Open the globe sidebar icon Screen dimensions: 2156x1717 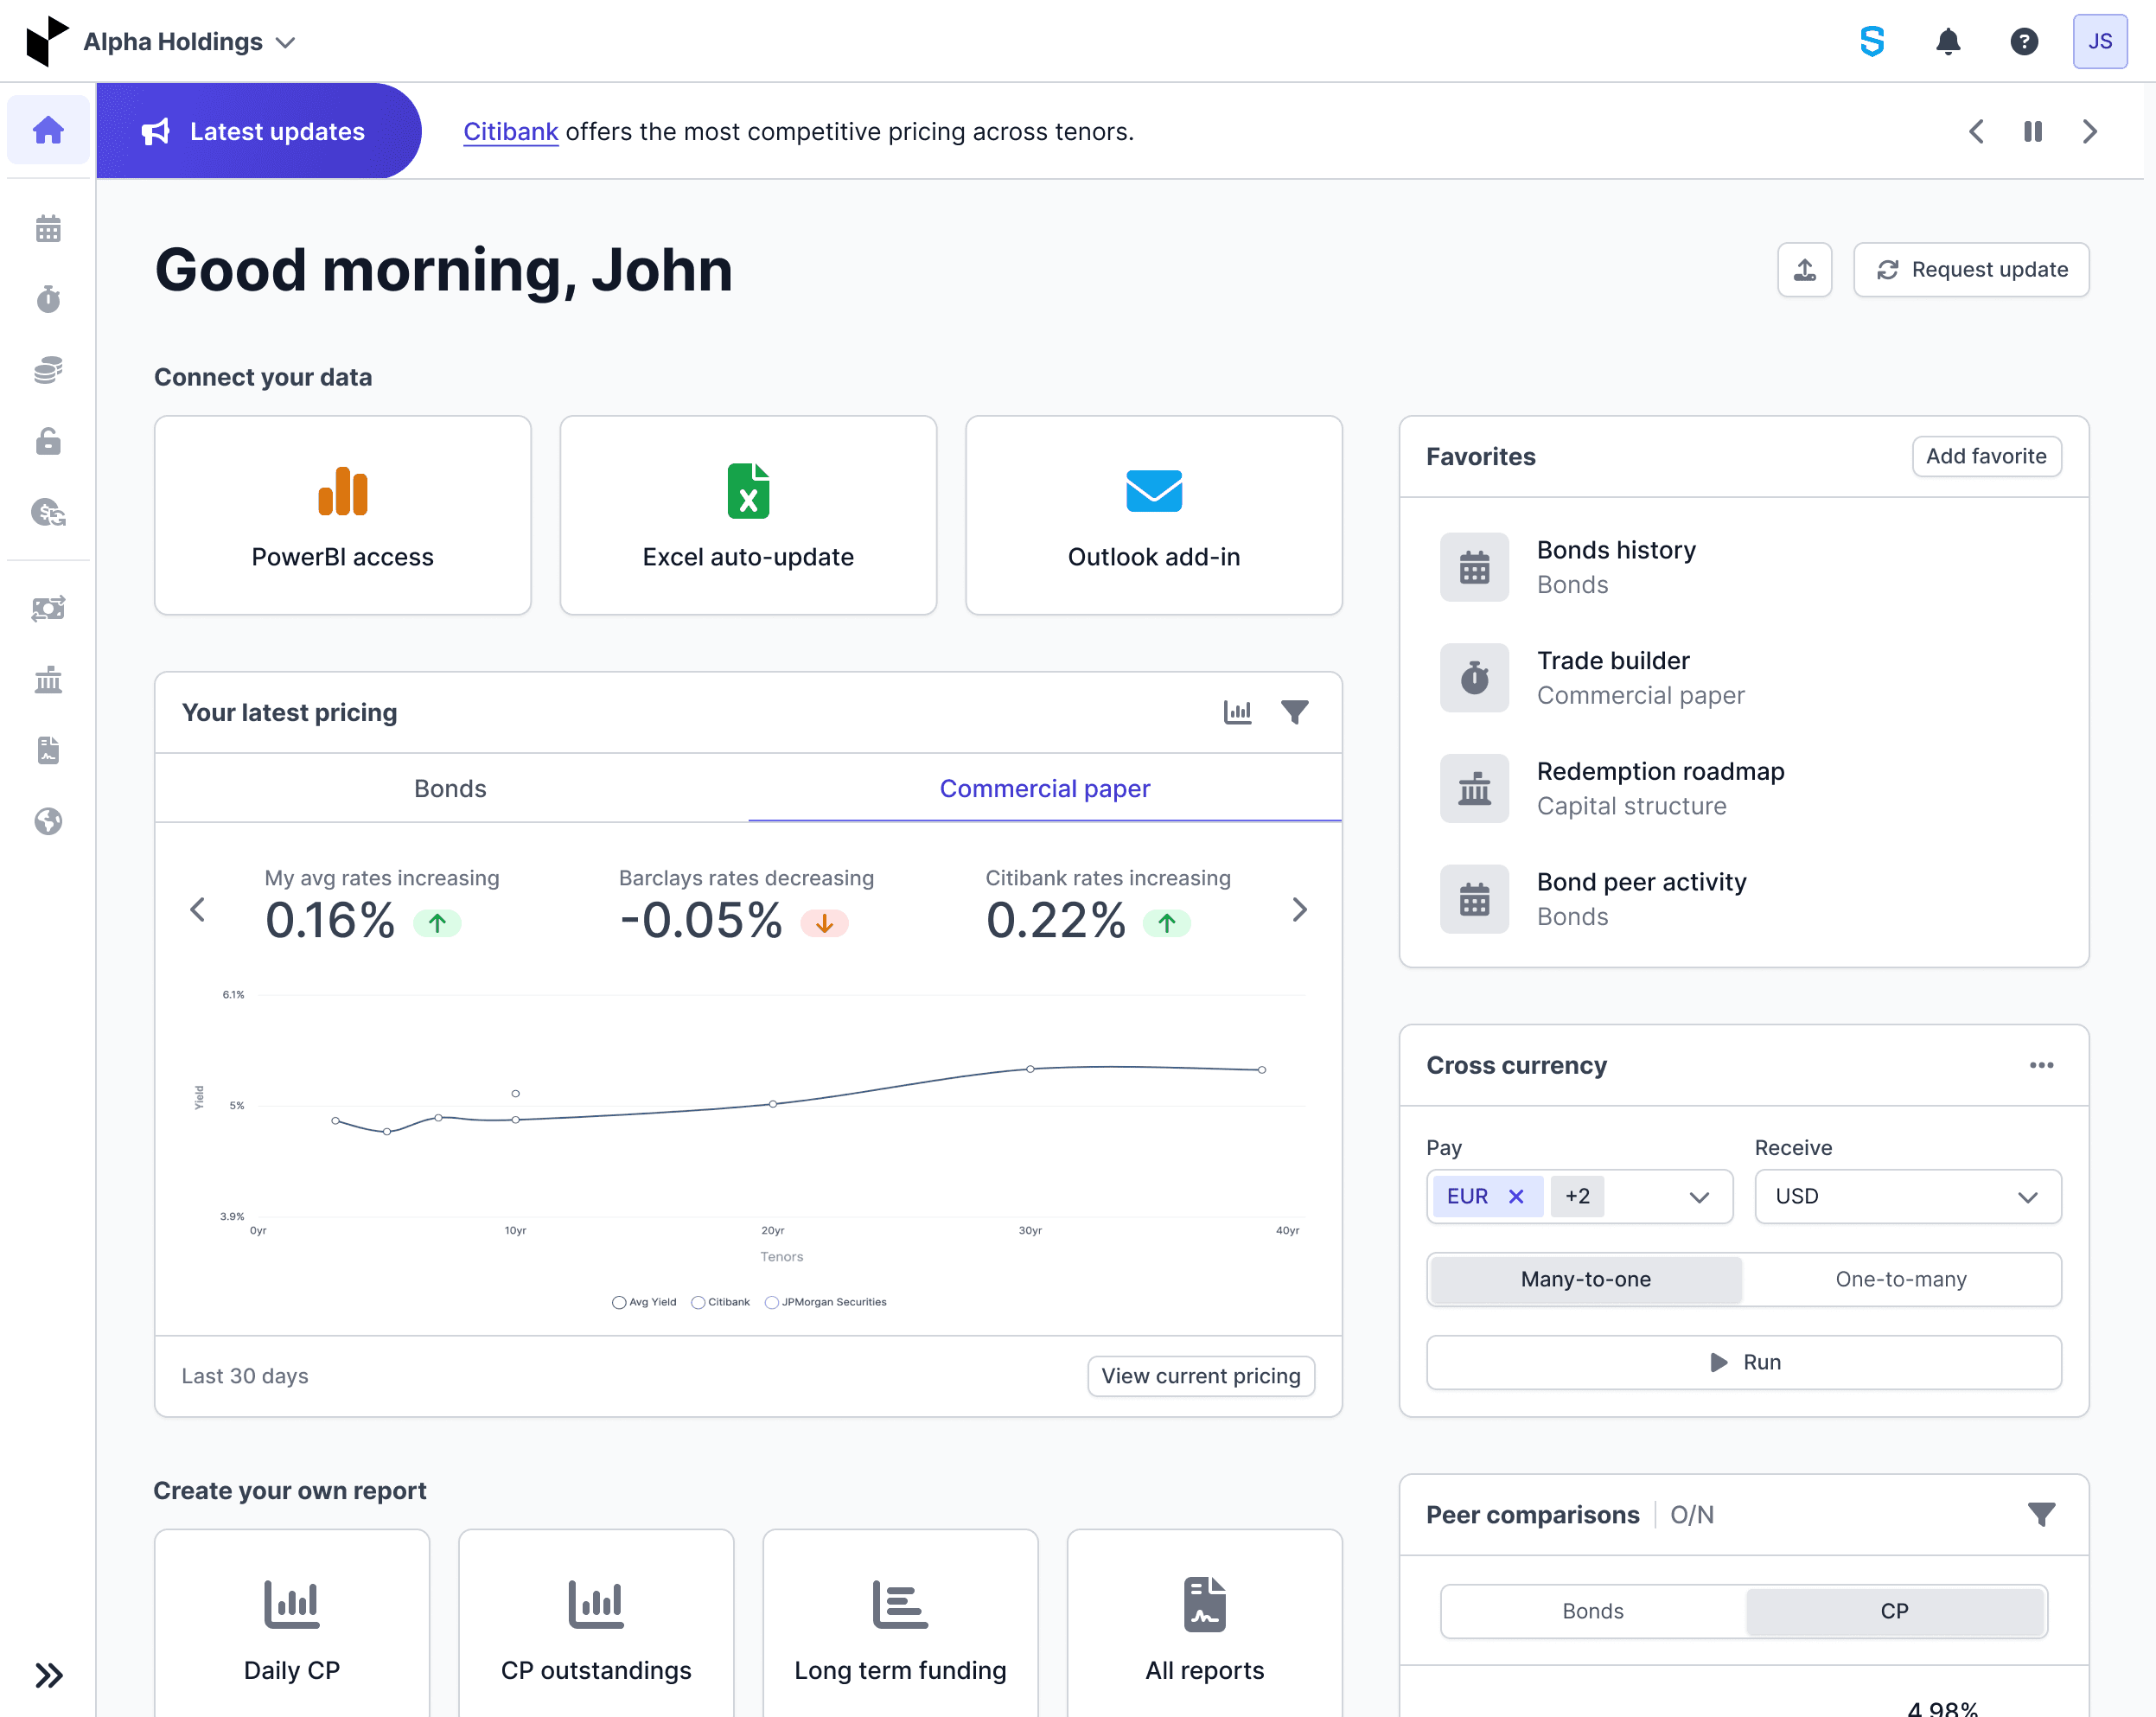pyautogui.click(x=48, y=821)
